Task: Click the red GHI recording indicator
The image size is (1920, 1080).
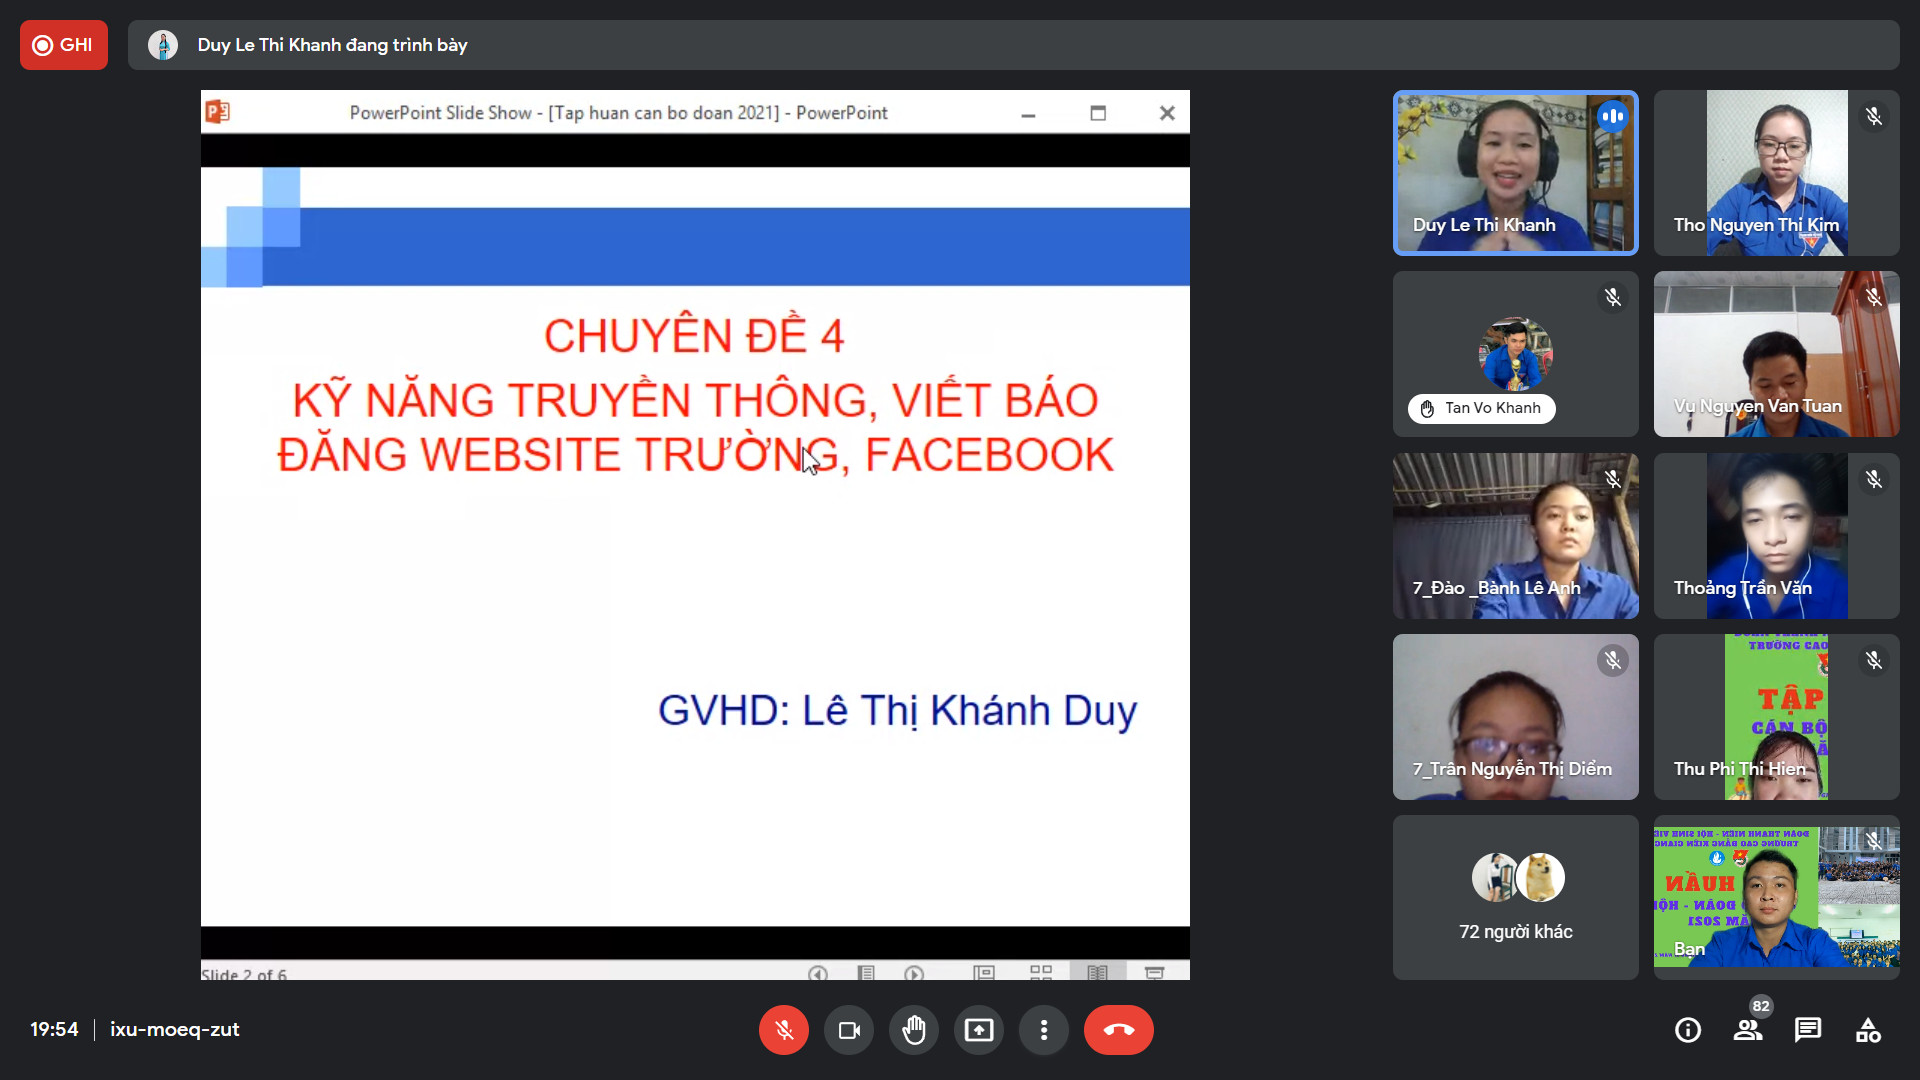Action: [63, 45]
